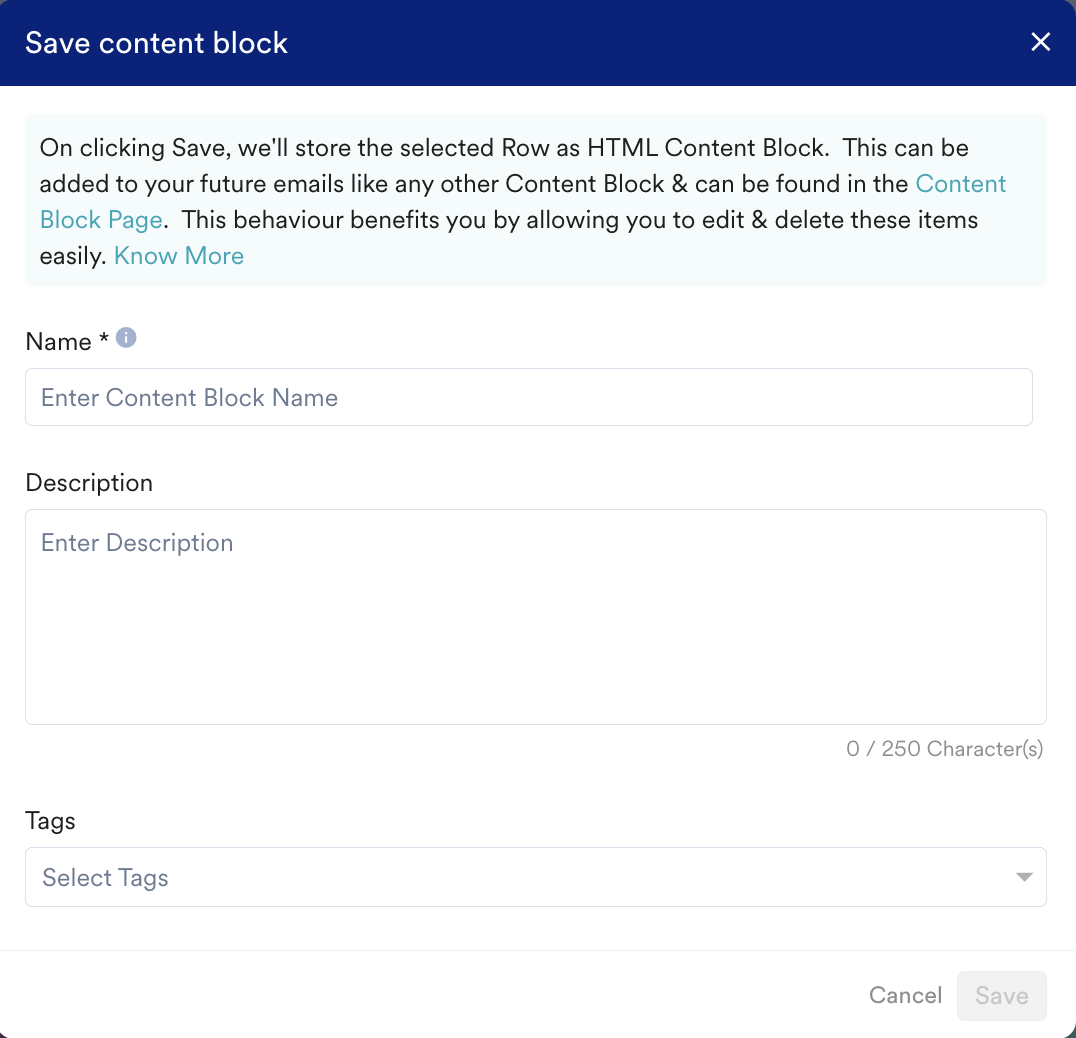The height and width of the screenshot is (1038, 1076).
Task: Click the Tags field label
Action: (50, 821)
